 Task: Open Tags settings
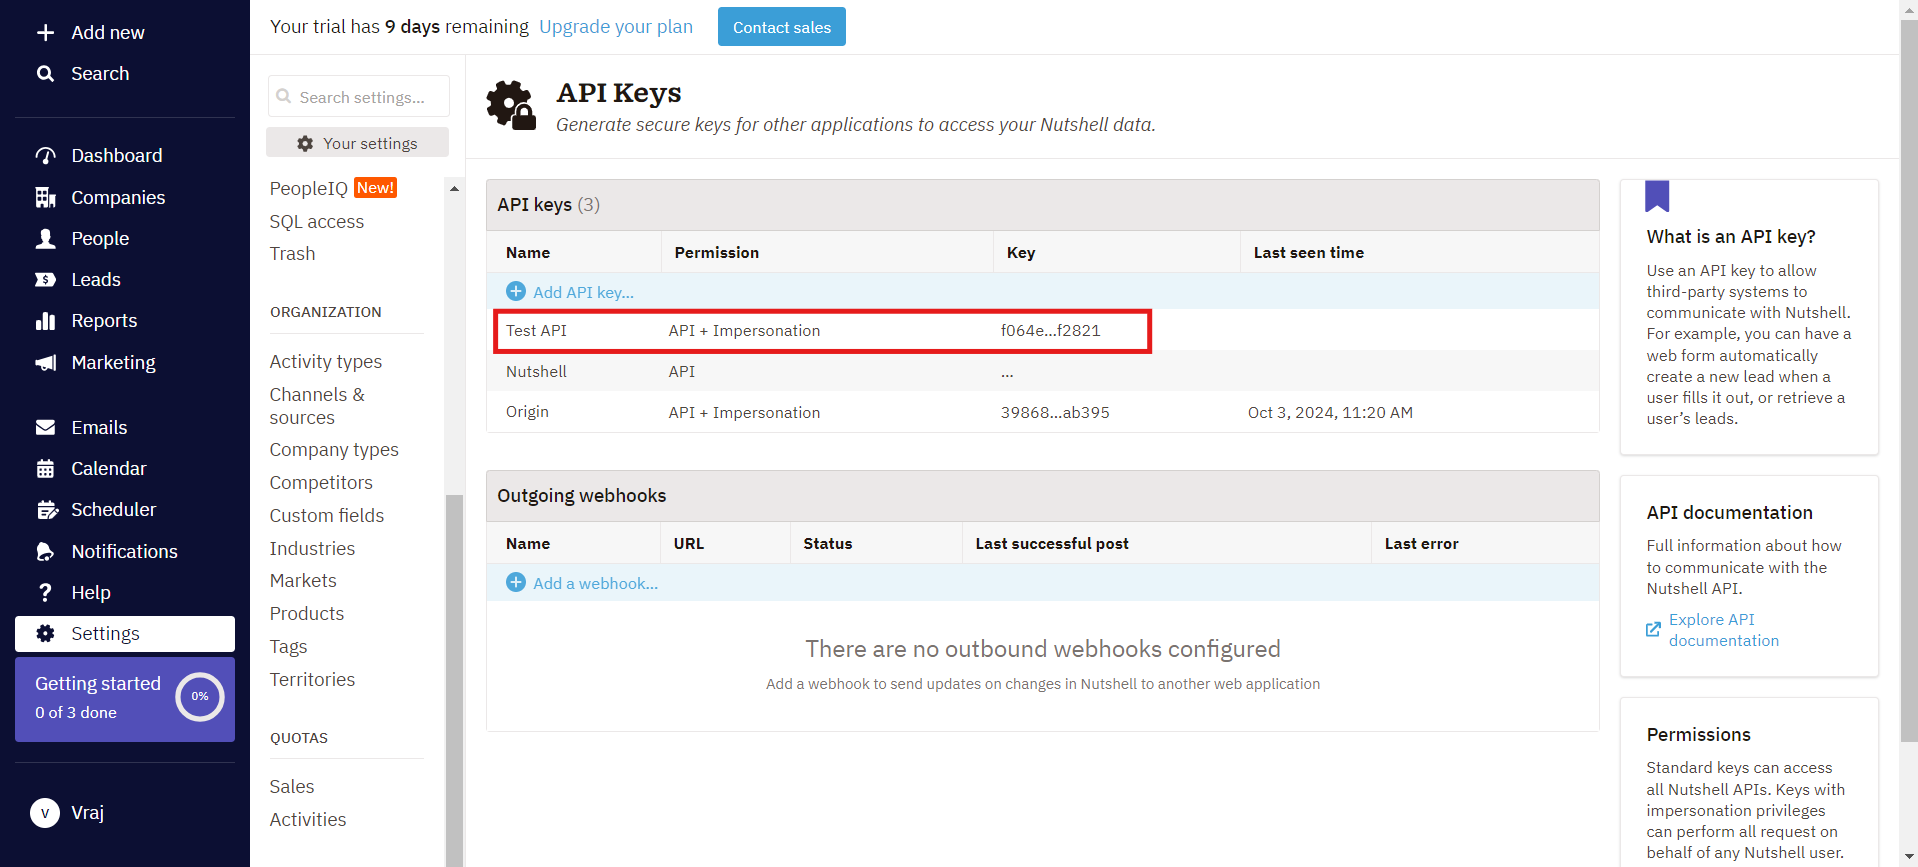288,647
